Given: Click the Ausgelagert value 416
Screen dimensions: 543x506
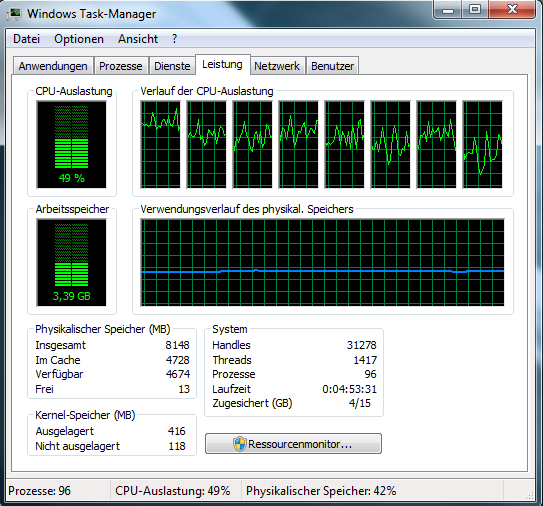Looking at the screenshot, I should [x=177, y=431].
